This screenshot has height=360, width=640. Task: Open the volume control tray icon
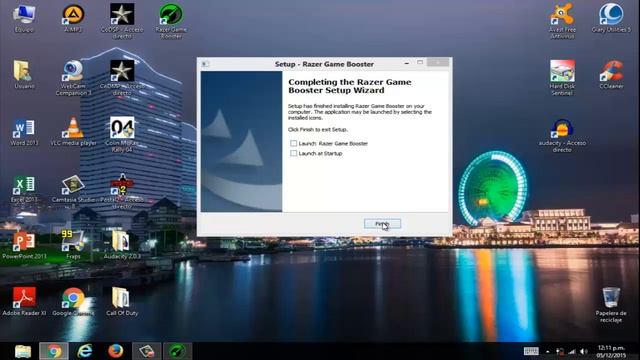(x=584, y=351)
